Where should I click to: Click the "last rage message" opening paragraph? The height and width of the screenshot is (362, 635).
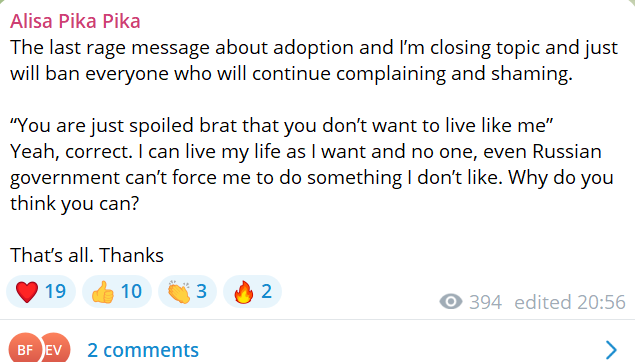point(314,61)
